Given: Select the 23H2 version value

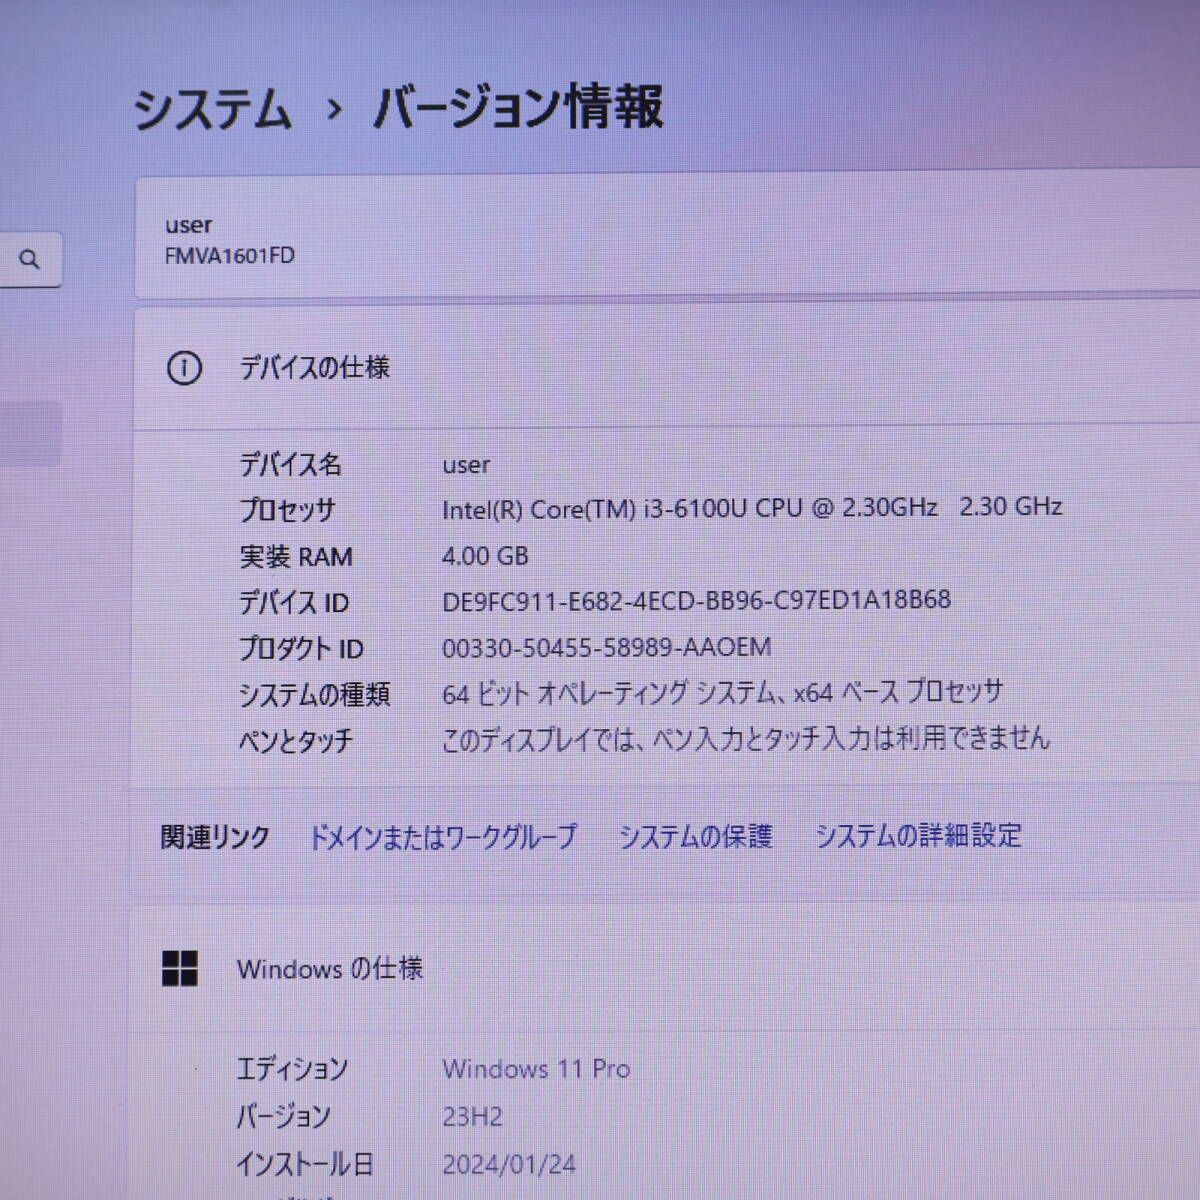Looking at the screenshot, I should click(472, 1116).
